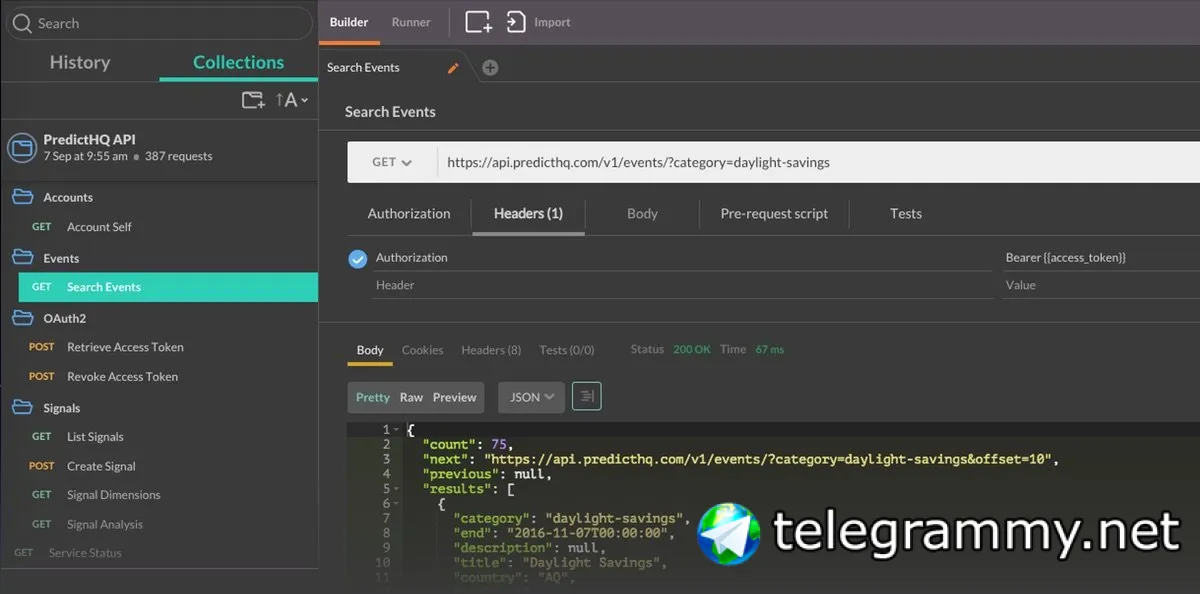Open the Pre-request script tab
1200x594 pixels.
[774, 214]
